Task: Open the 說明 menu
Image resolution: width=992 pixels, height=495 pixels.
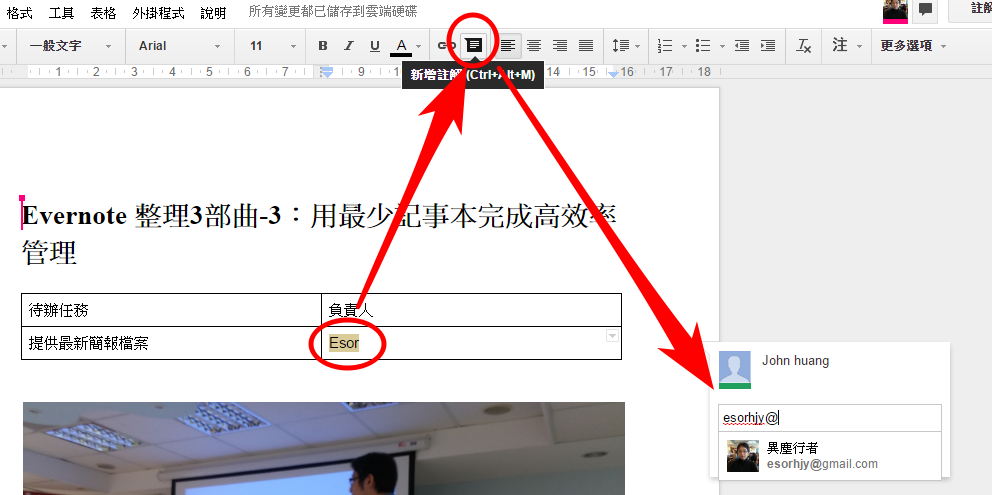Action: (x=213, y=12)
